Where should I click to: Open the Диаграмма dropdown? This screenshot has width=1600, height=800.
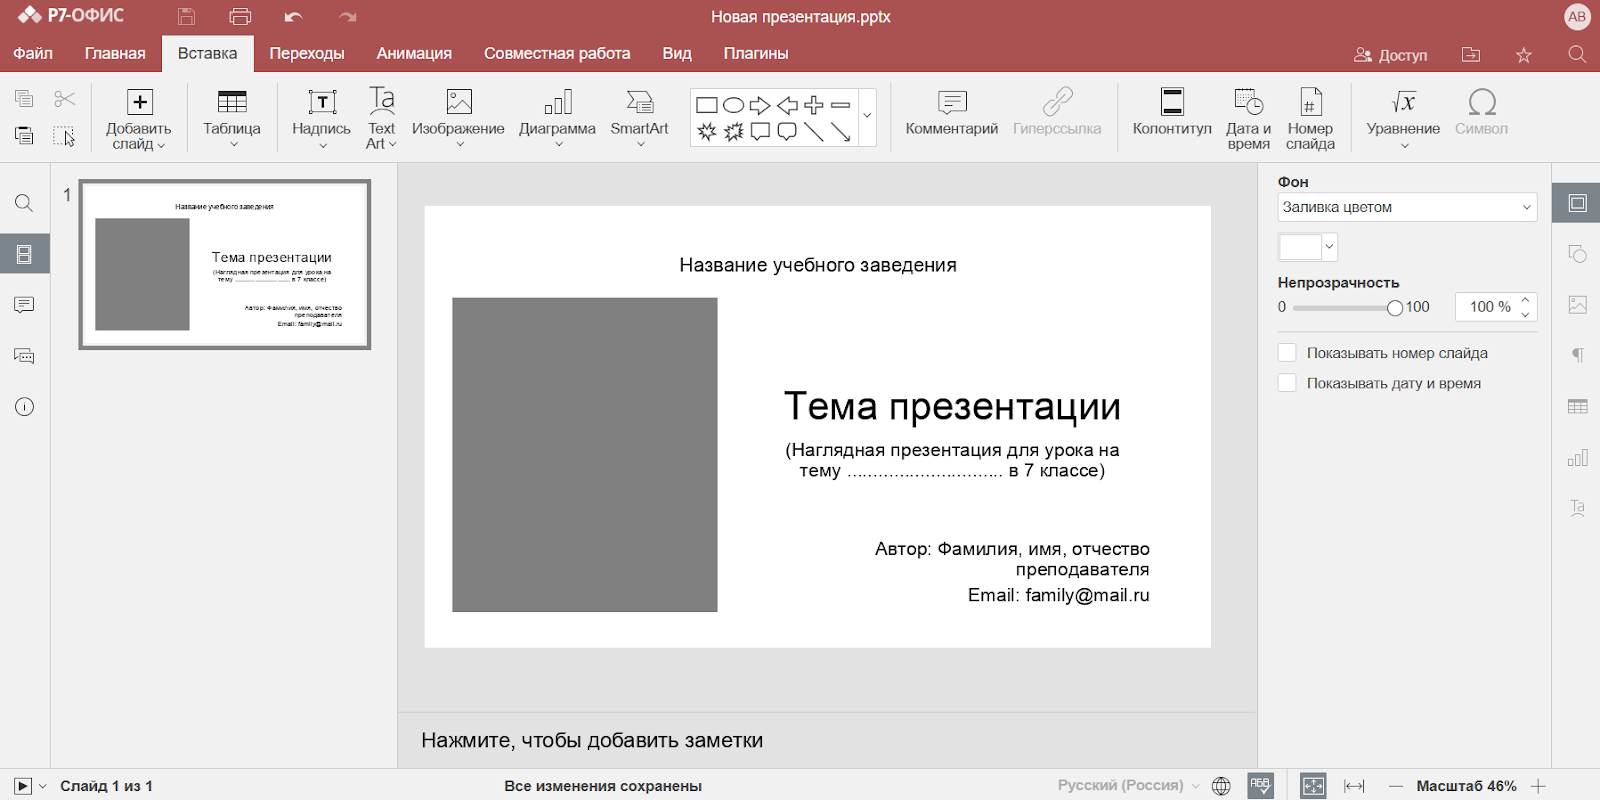558,145
